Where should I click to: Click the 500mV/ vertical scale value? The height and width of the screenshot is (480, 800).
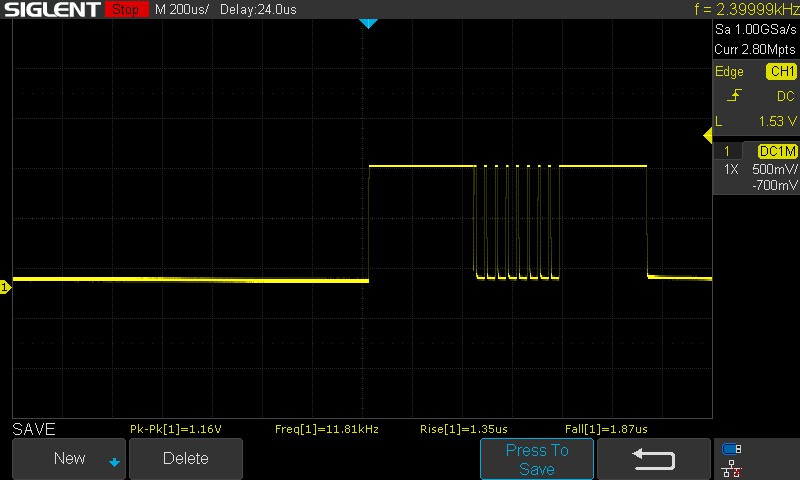(774, 169)
